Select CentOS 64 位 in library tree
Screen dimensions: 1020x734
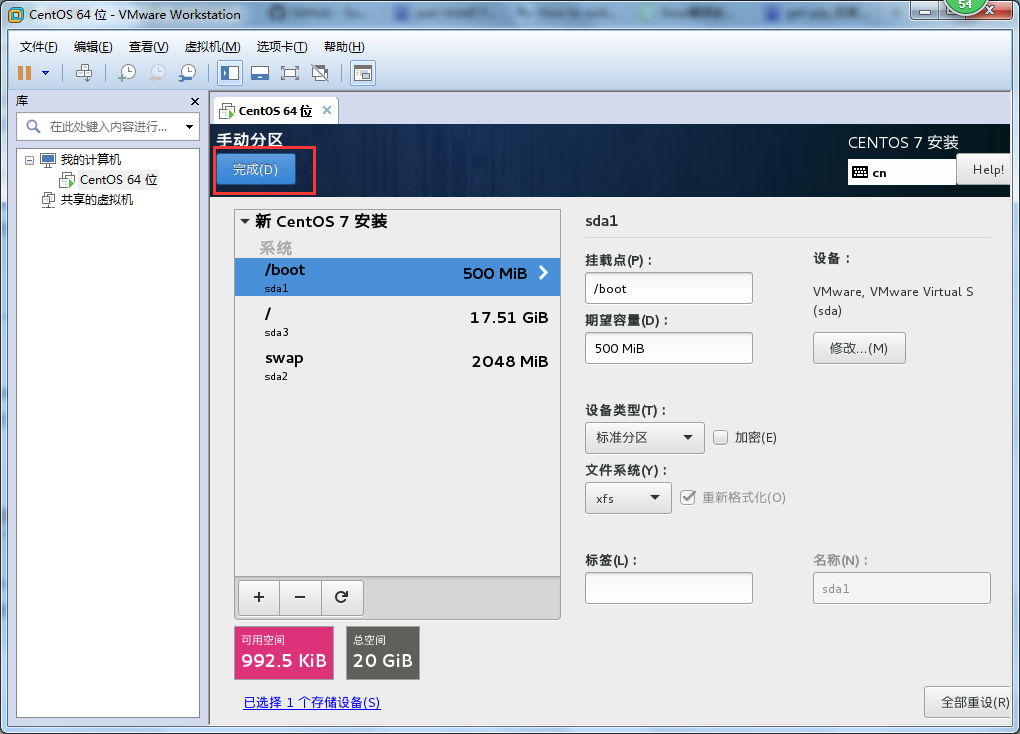(x=118, y=180)
